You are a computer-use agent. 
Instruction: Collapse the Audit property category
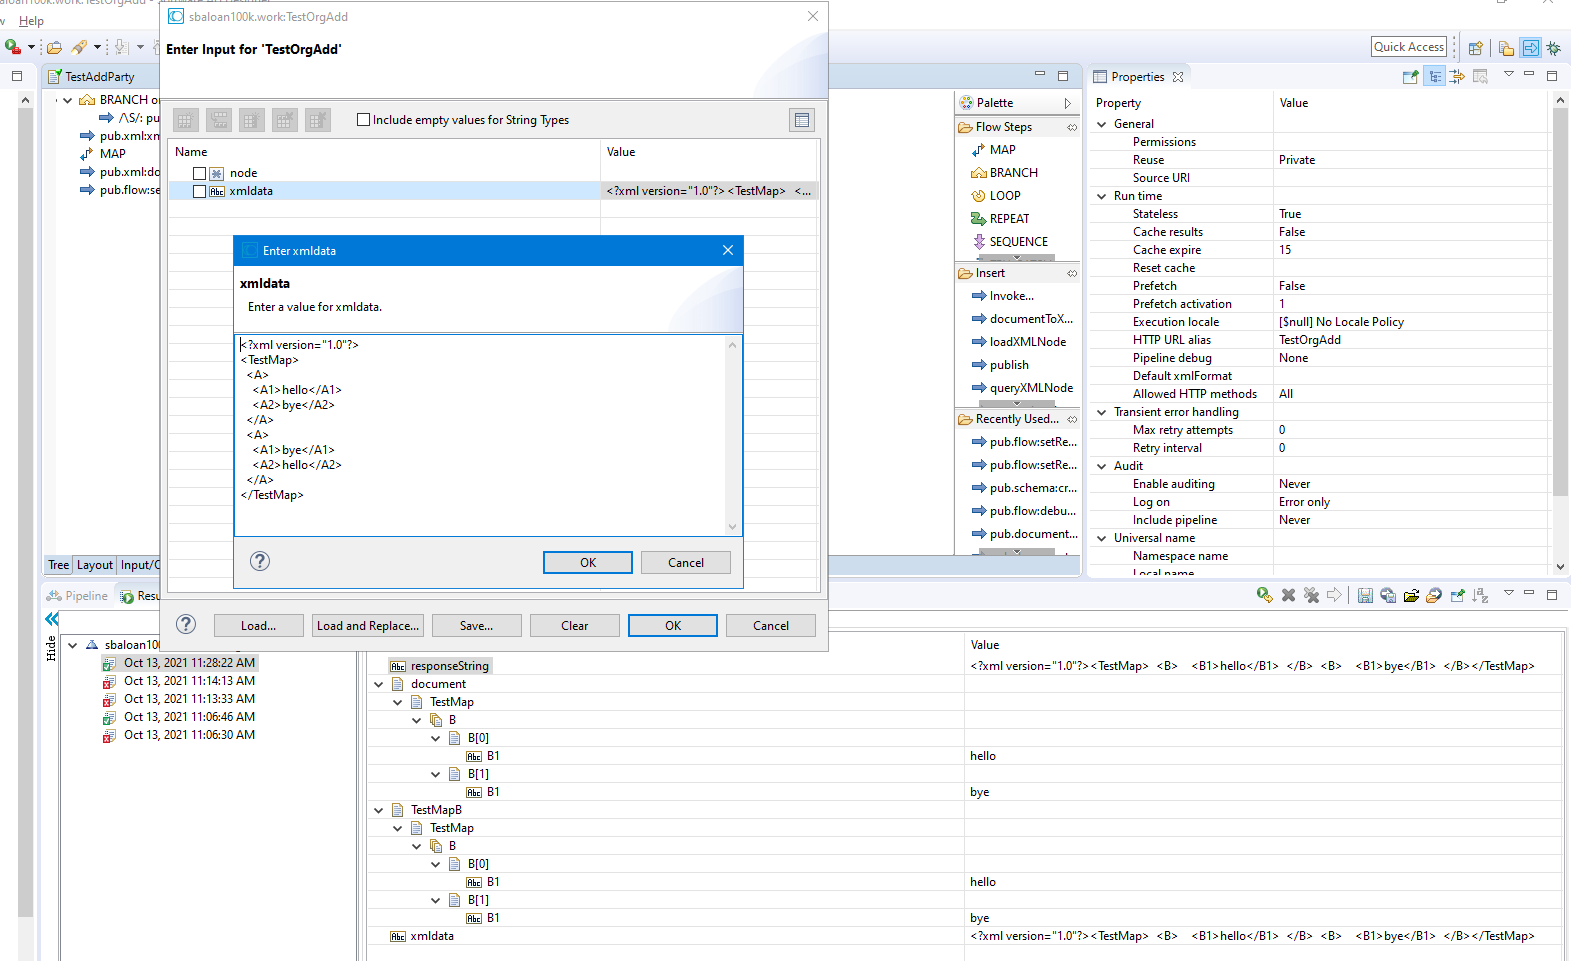tap(1102, 466)
